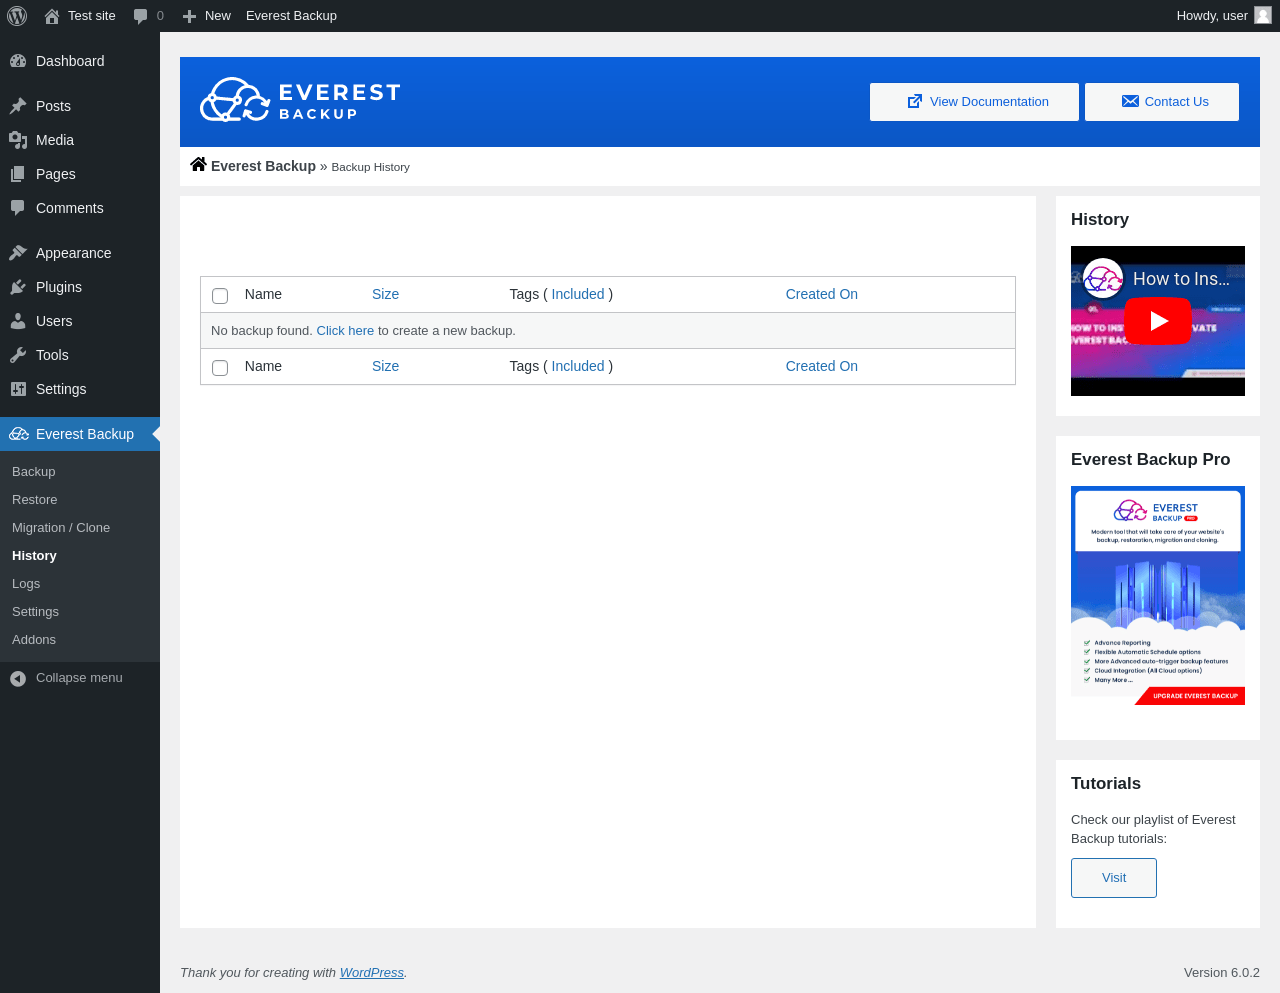Play the How to Install video
Screen dimensions: 1280x993
1158,321
